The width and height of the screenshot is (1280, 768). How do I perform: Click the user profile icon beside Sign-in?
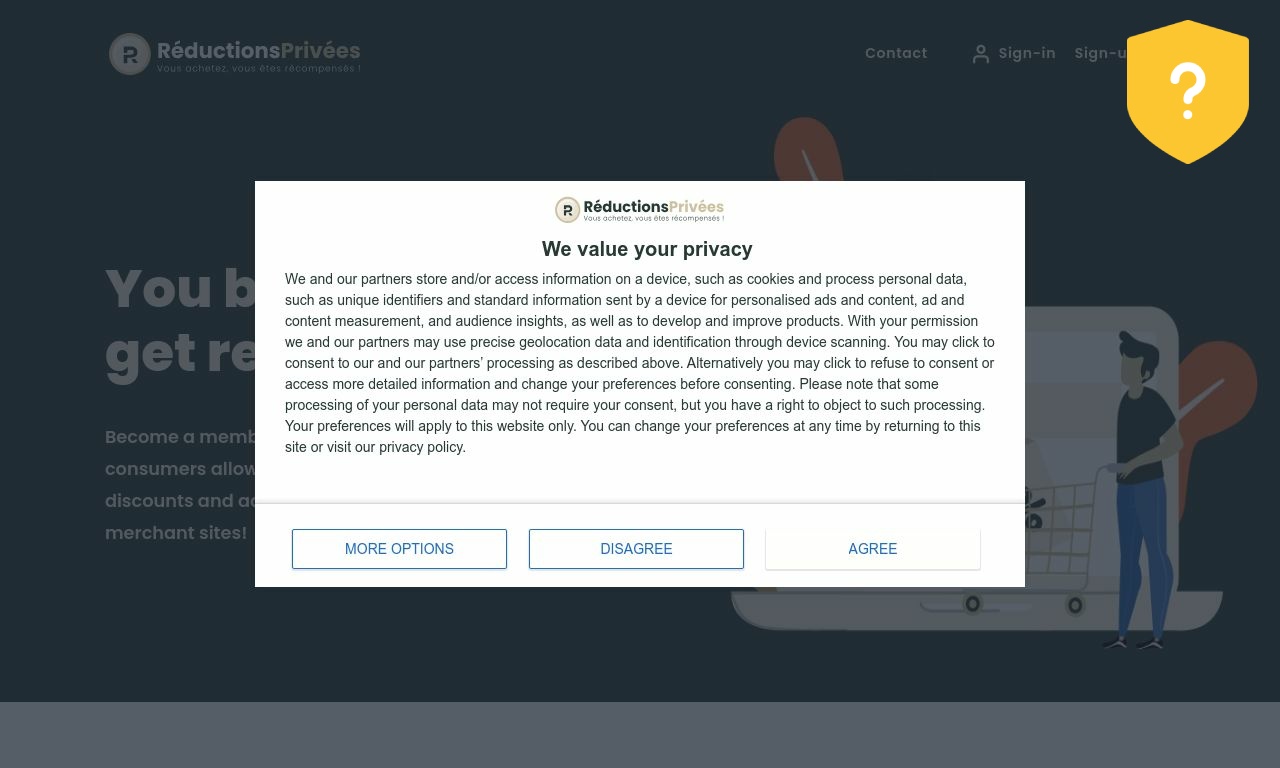click(x=980, y=54)
